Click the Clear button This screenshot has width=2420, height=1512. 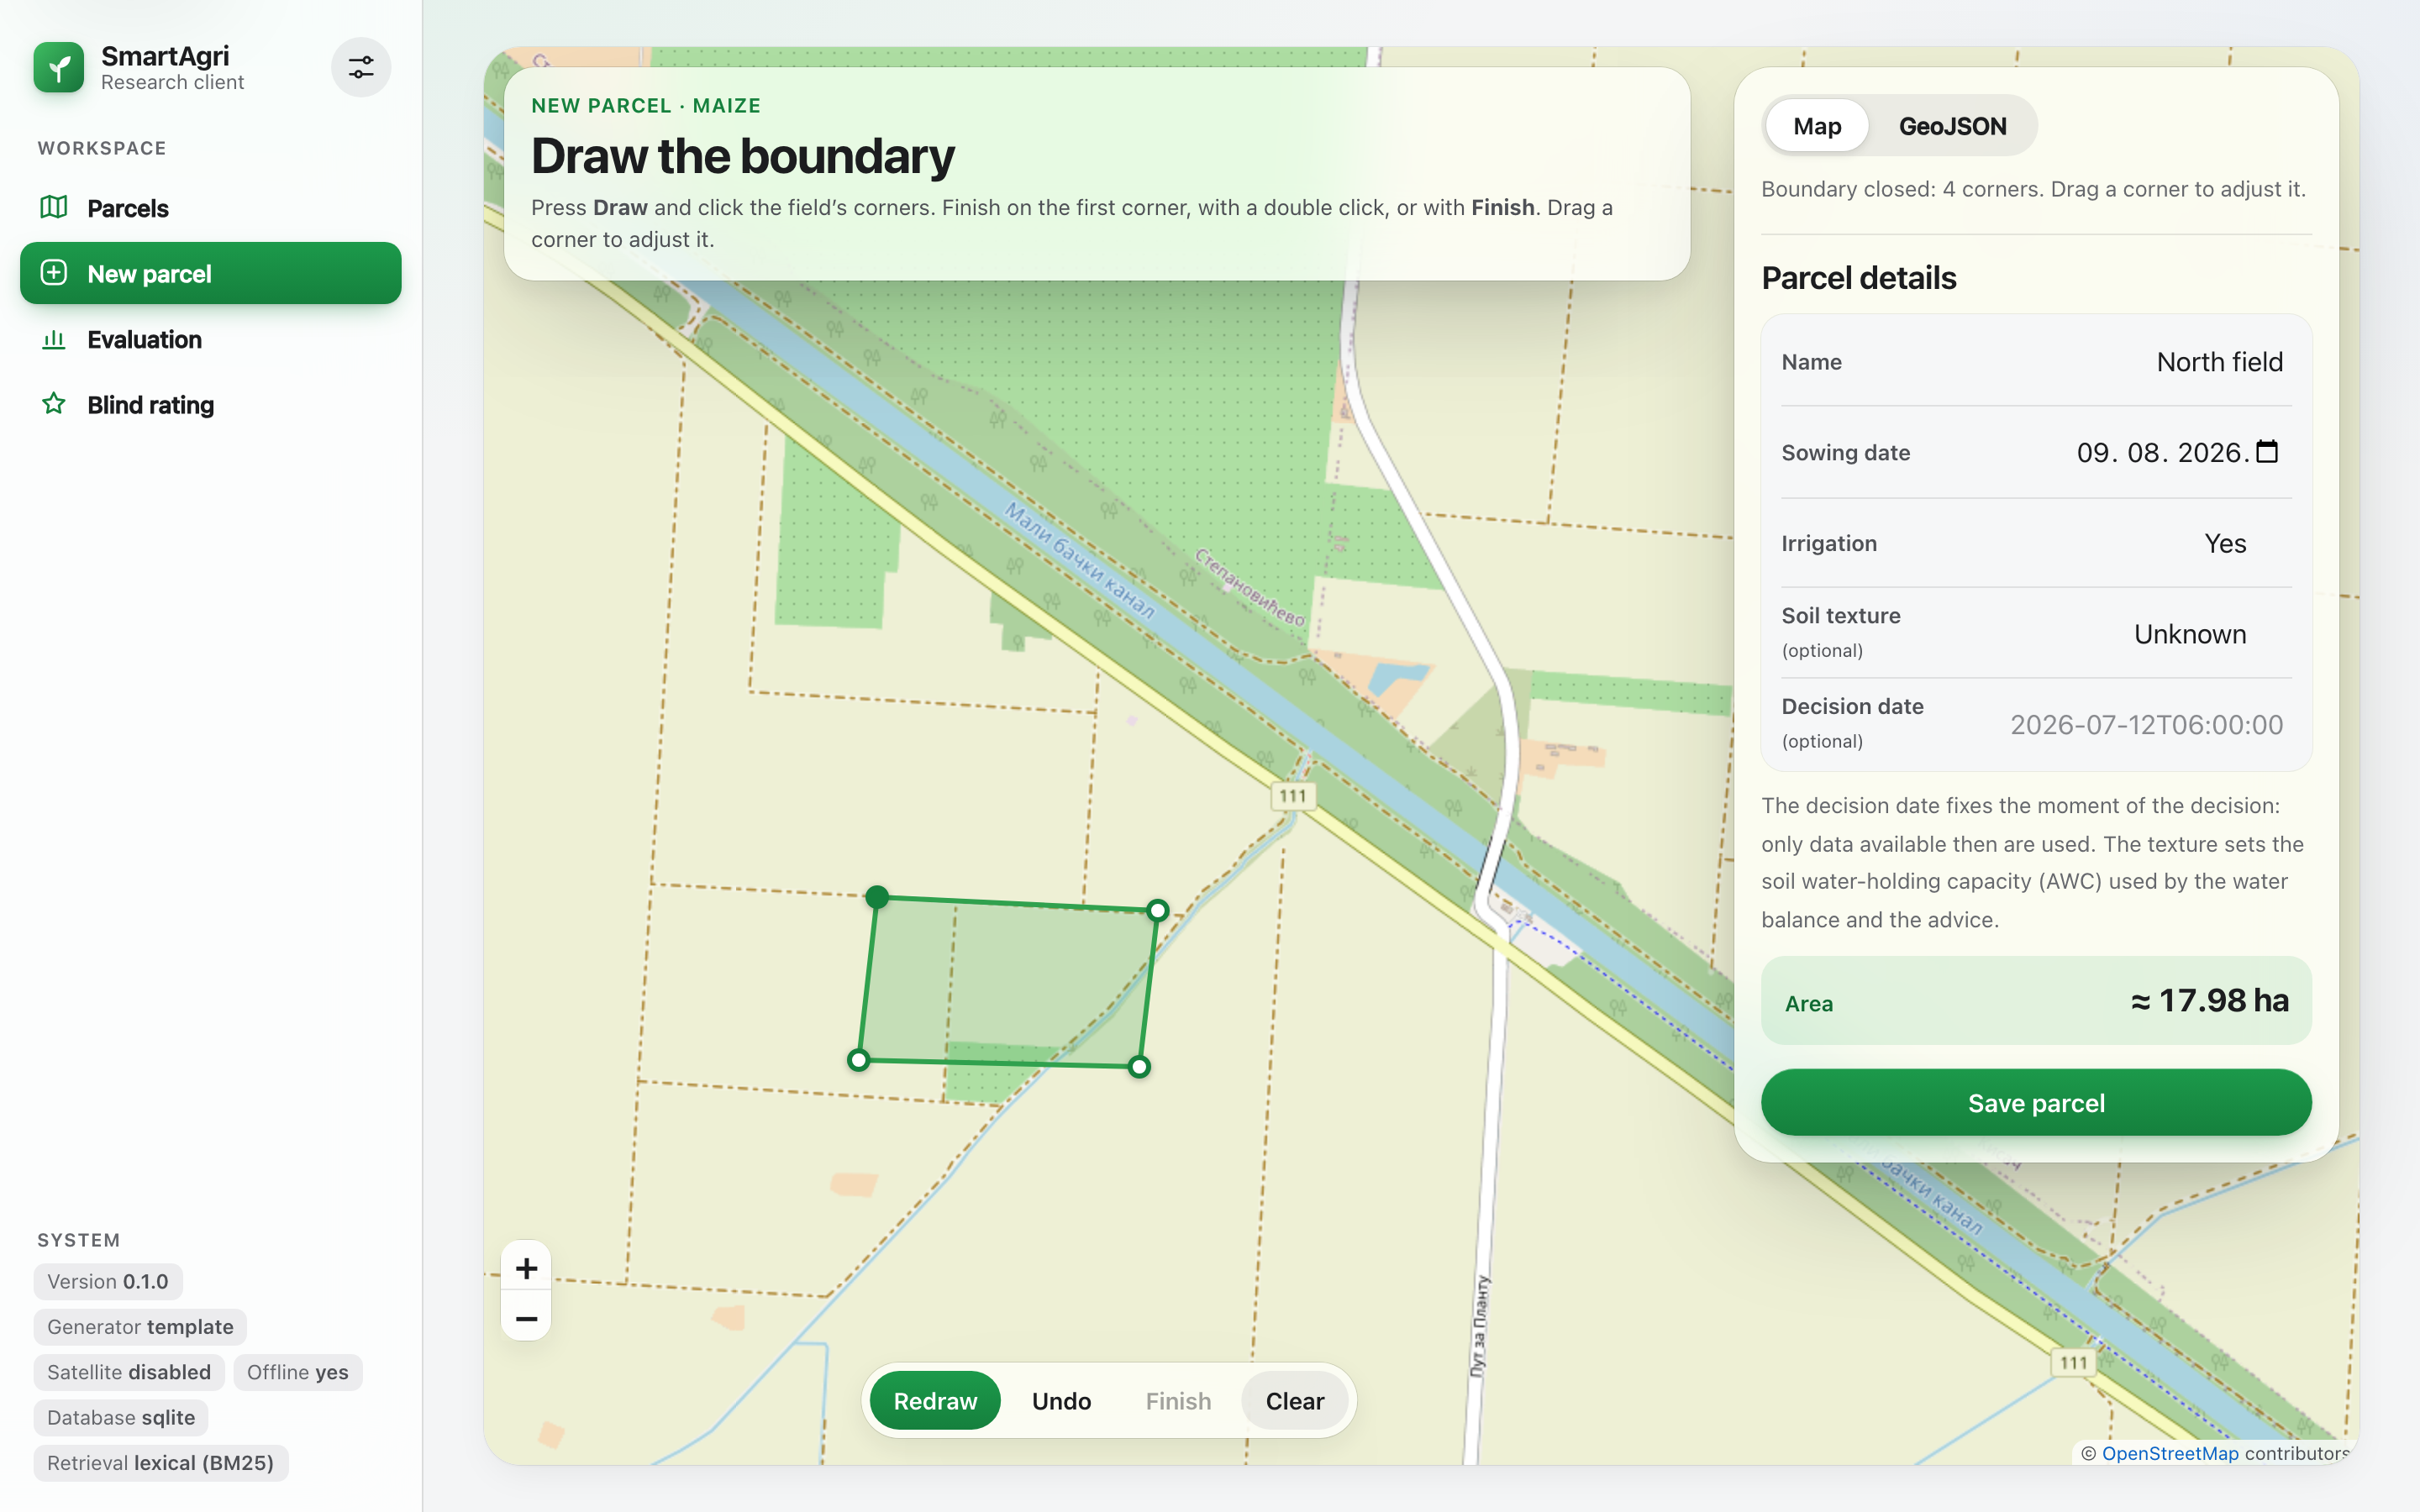click(x=1295, y=1400)
